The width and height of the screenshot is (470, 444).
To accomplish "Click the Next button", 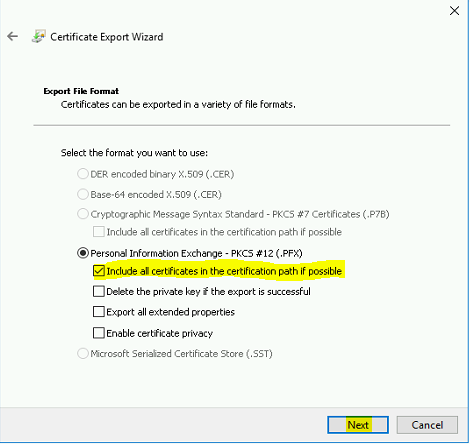I will (358, 425).
